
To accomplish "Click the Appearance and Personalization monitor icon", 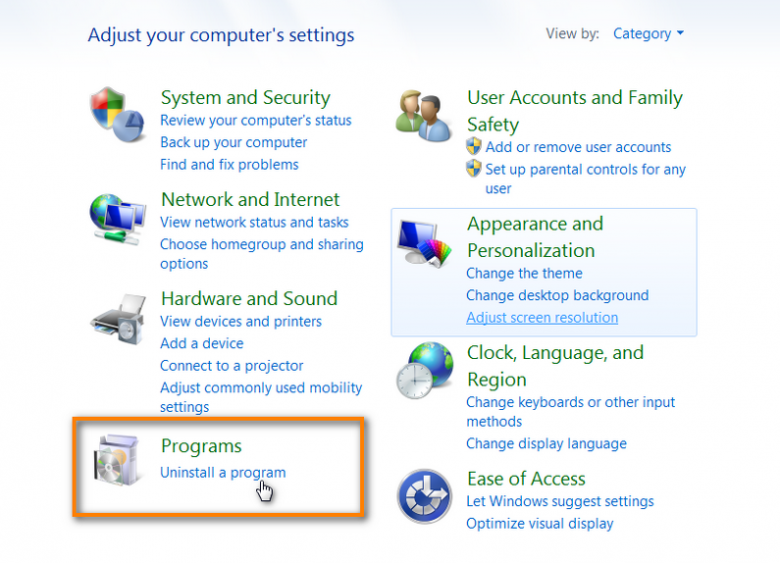I will [424, 243].
